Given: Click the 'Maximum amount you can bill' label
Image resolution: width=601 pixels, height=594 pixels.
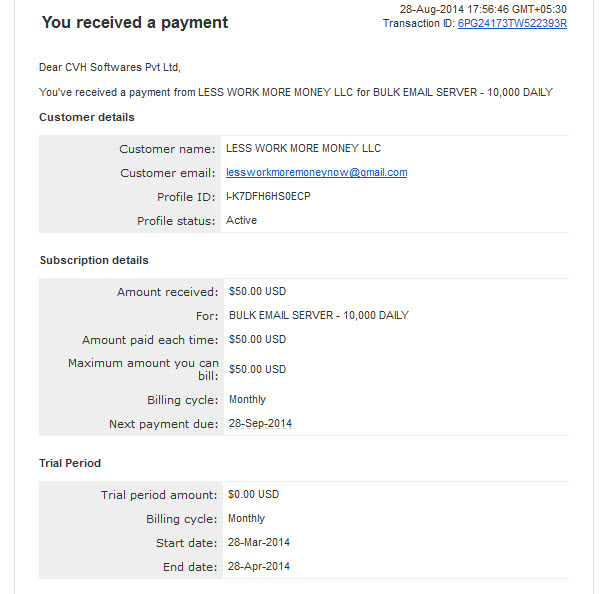Looking at the screenshot, I should (143, 369).
